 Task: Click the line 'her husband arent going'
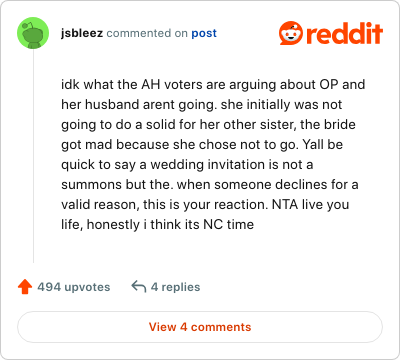tap(201, 104)
